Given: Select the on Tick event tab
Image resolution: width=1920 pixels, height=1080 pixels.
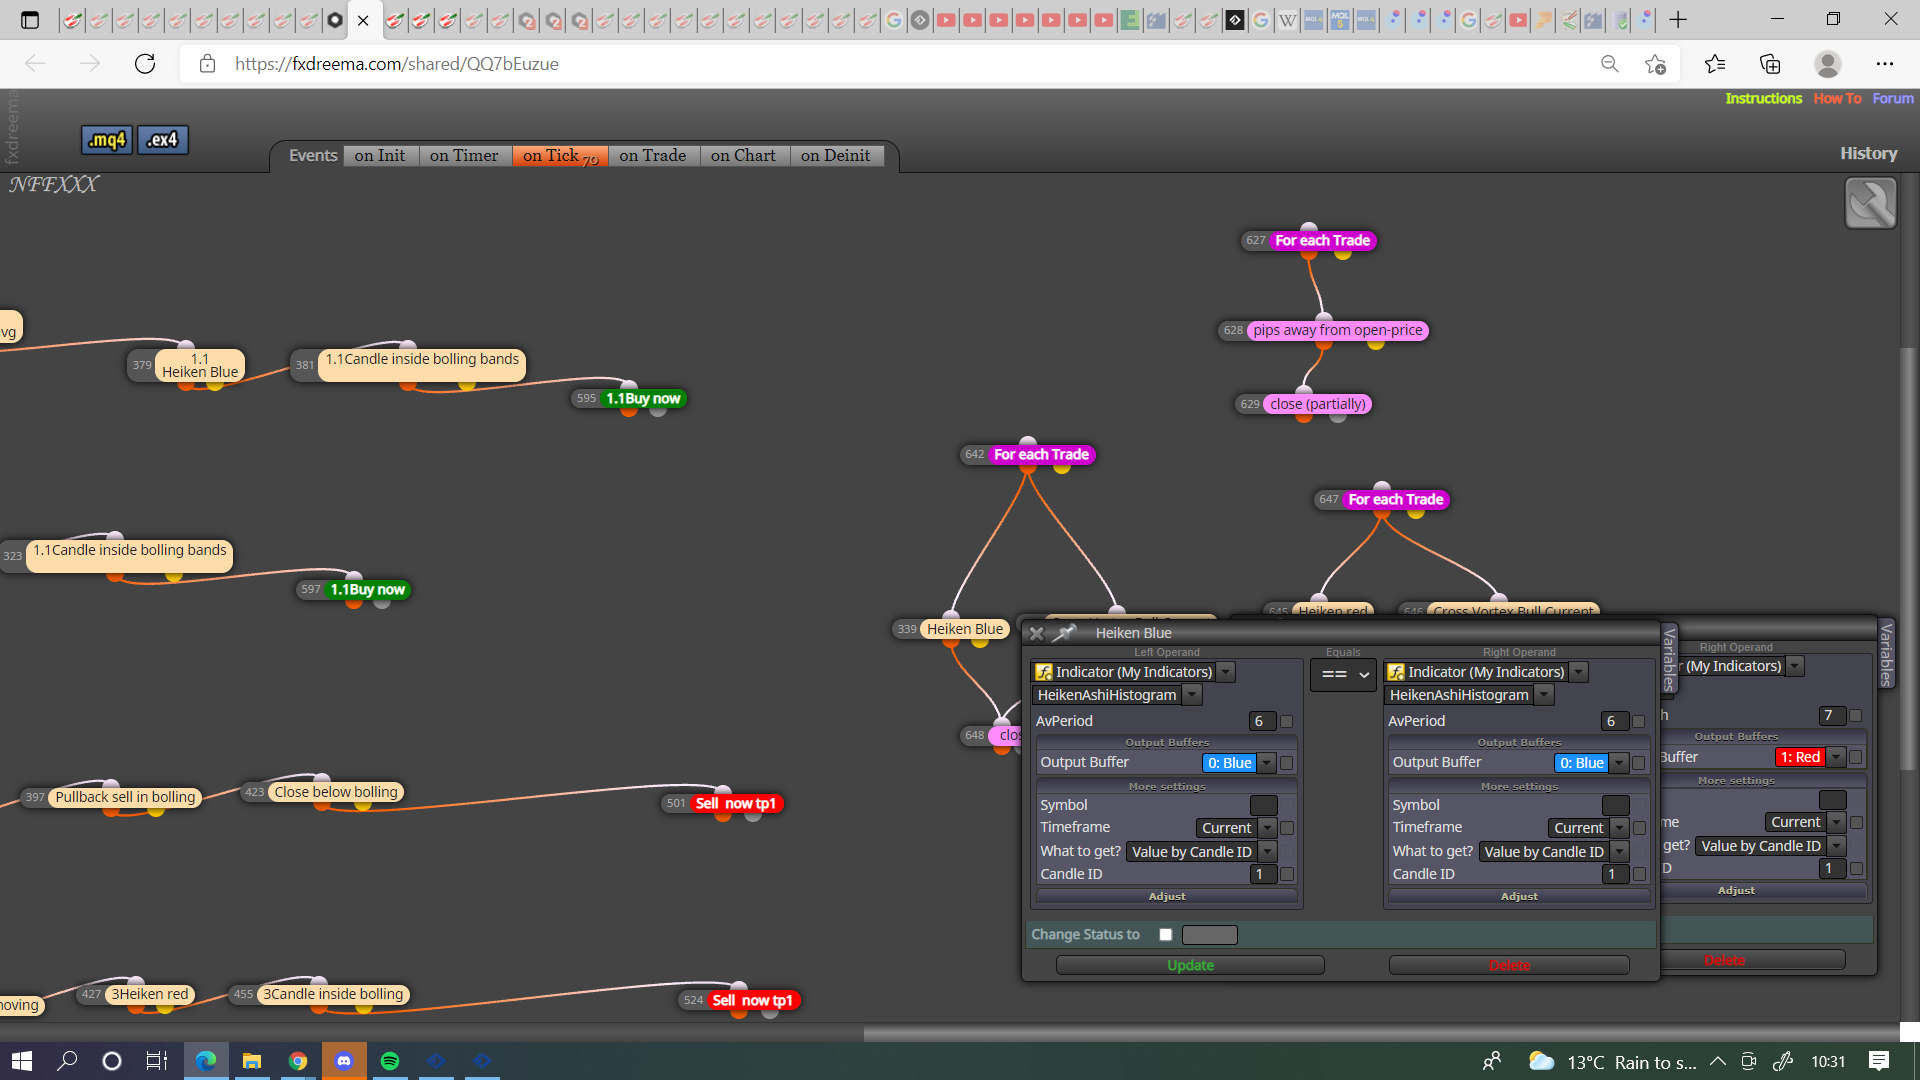Looking at the screenshot, I should tap(560, 156).
